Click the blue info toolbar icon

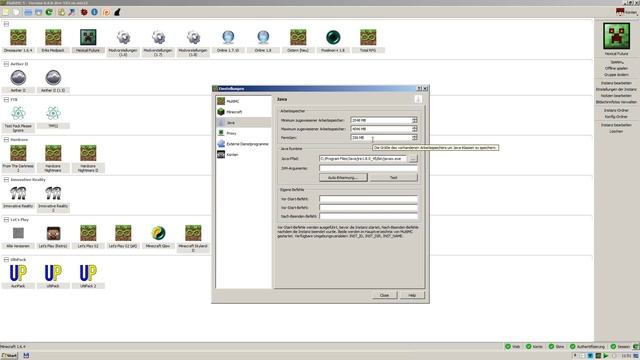pyautogui.click(x=95, y=12)
